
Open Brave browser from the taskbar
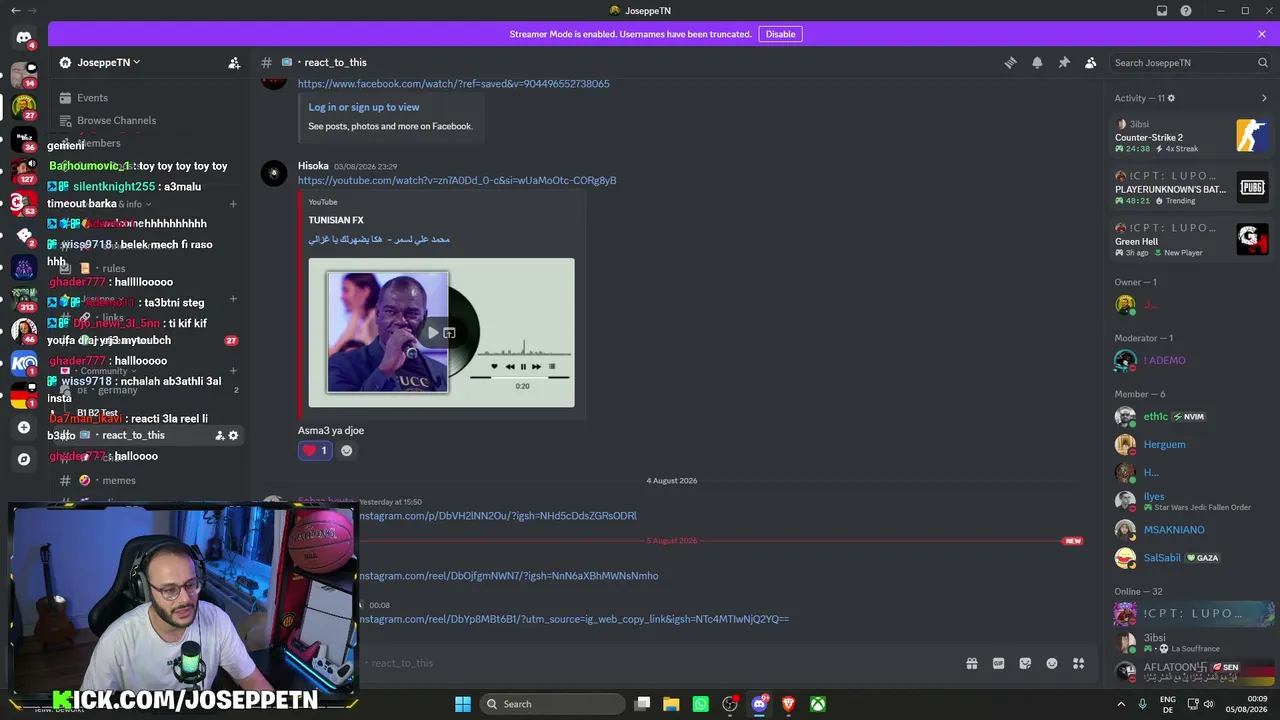(x=789, y=704)
